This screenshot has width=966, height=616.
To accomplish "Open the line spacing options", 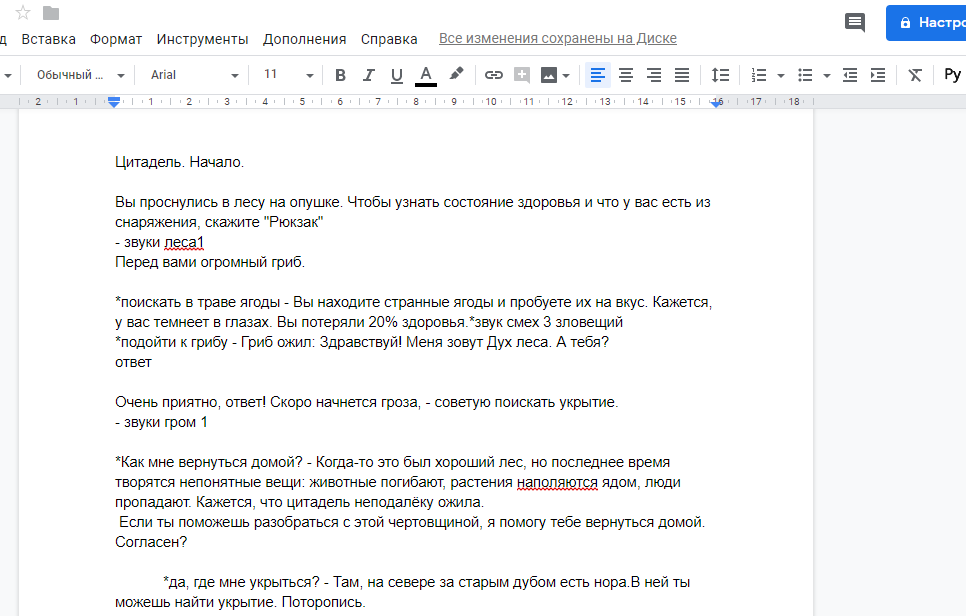I will (x=720, y=75).
